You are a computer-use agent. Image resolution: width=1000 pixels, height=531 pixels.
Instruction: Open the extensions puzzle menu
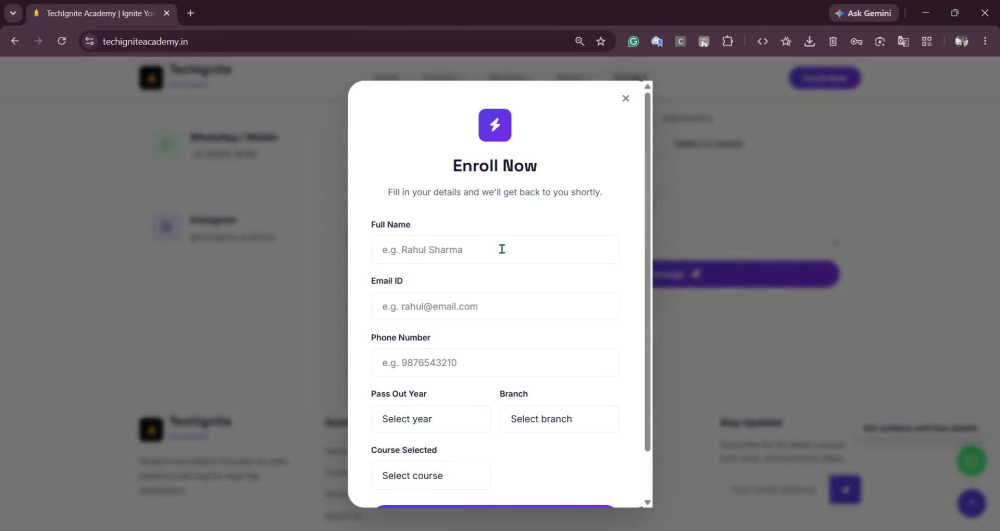pos(728,41)
